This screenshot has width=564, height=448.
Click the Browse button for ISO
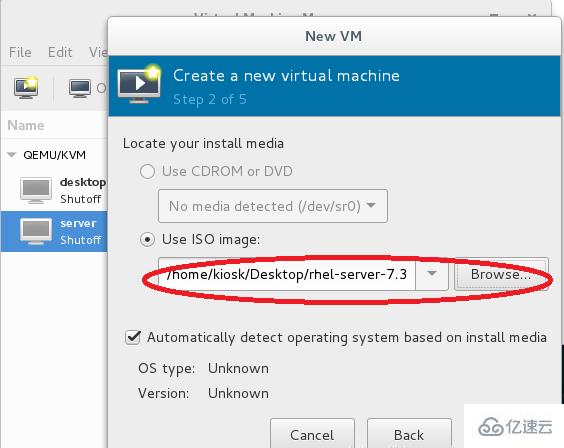[x=501, y=274]
